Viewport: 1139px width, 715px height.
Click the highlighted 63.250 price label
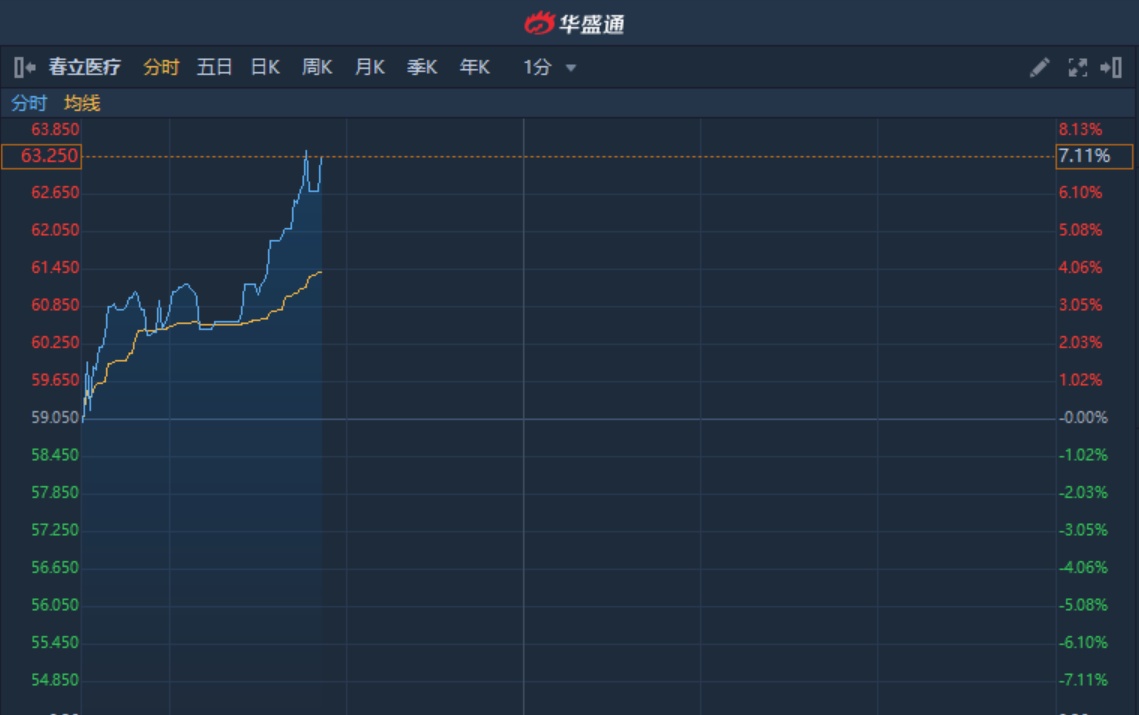(x=41, y=156)
